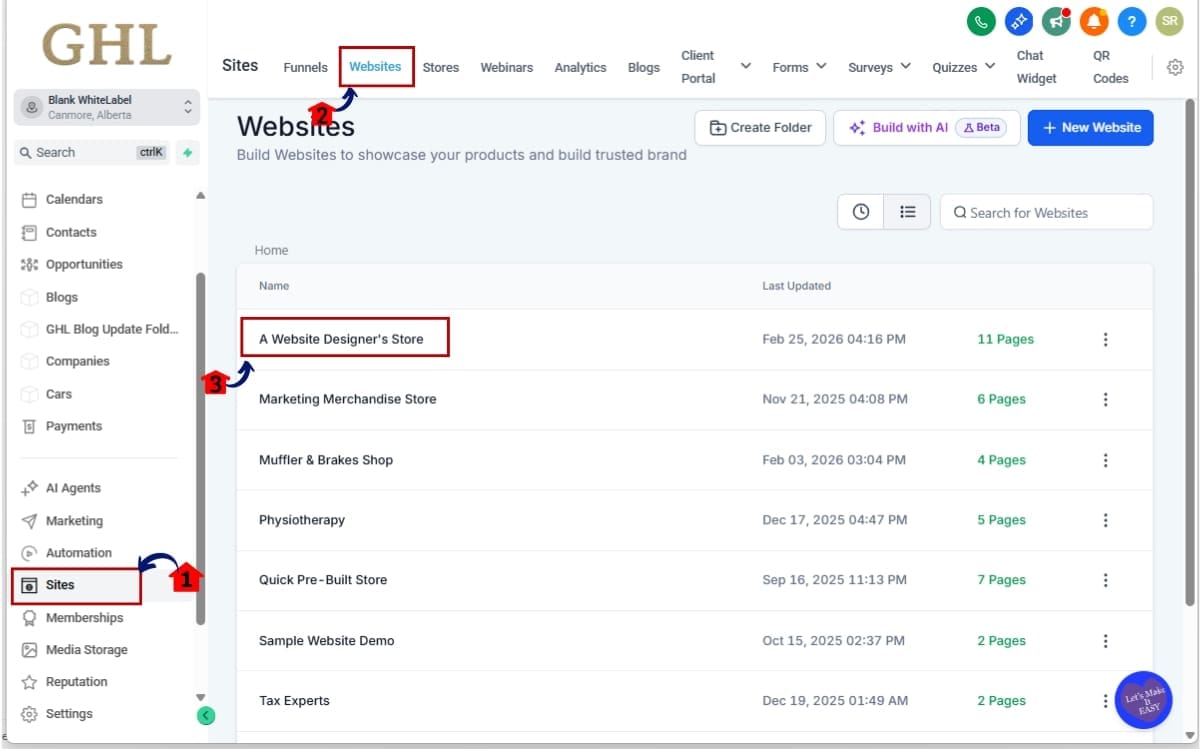Image resolution: width=1200 pixels, height=750 pixels.
Task: Open the megaphone announcements icon
Action: tap(1056, 21)
